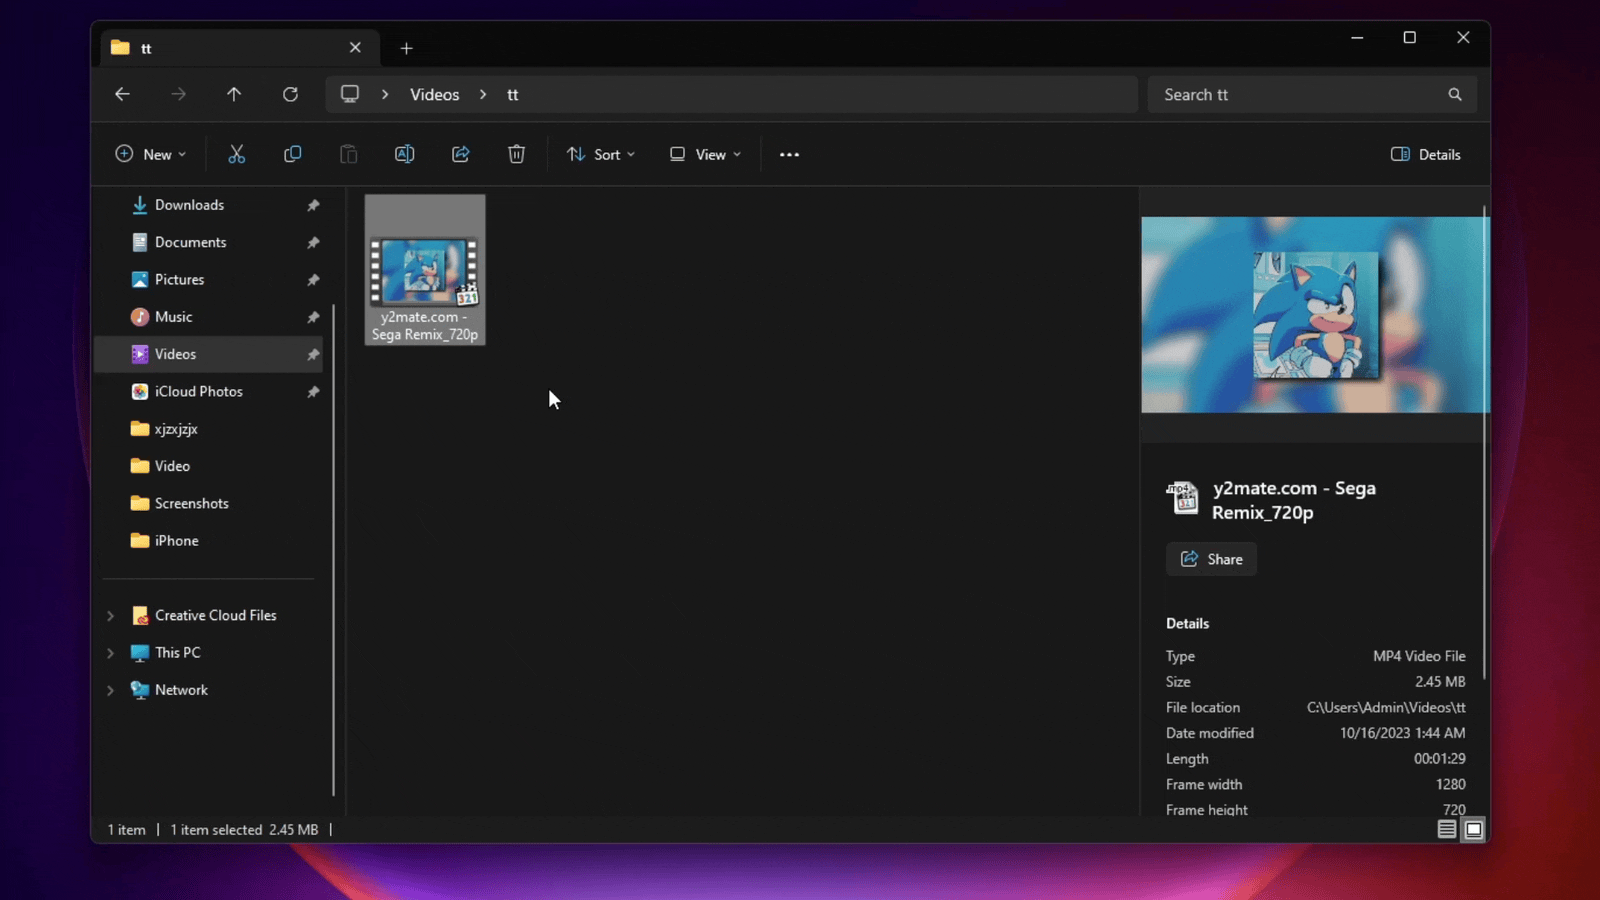Click the MP4 file icon in details pane
Screen dimensions: 1600x900
[x=1183, y=497]
